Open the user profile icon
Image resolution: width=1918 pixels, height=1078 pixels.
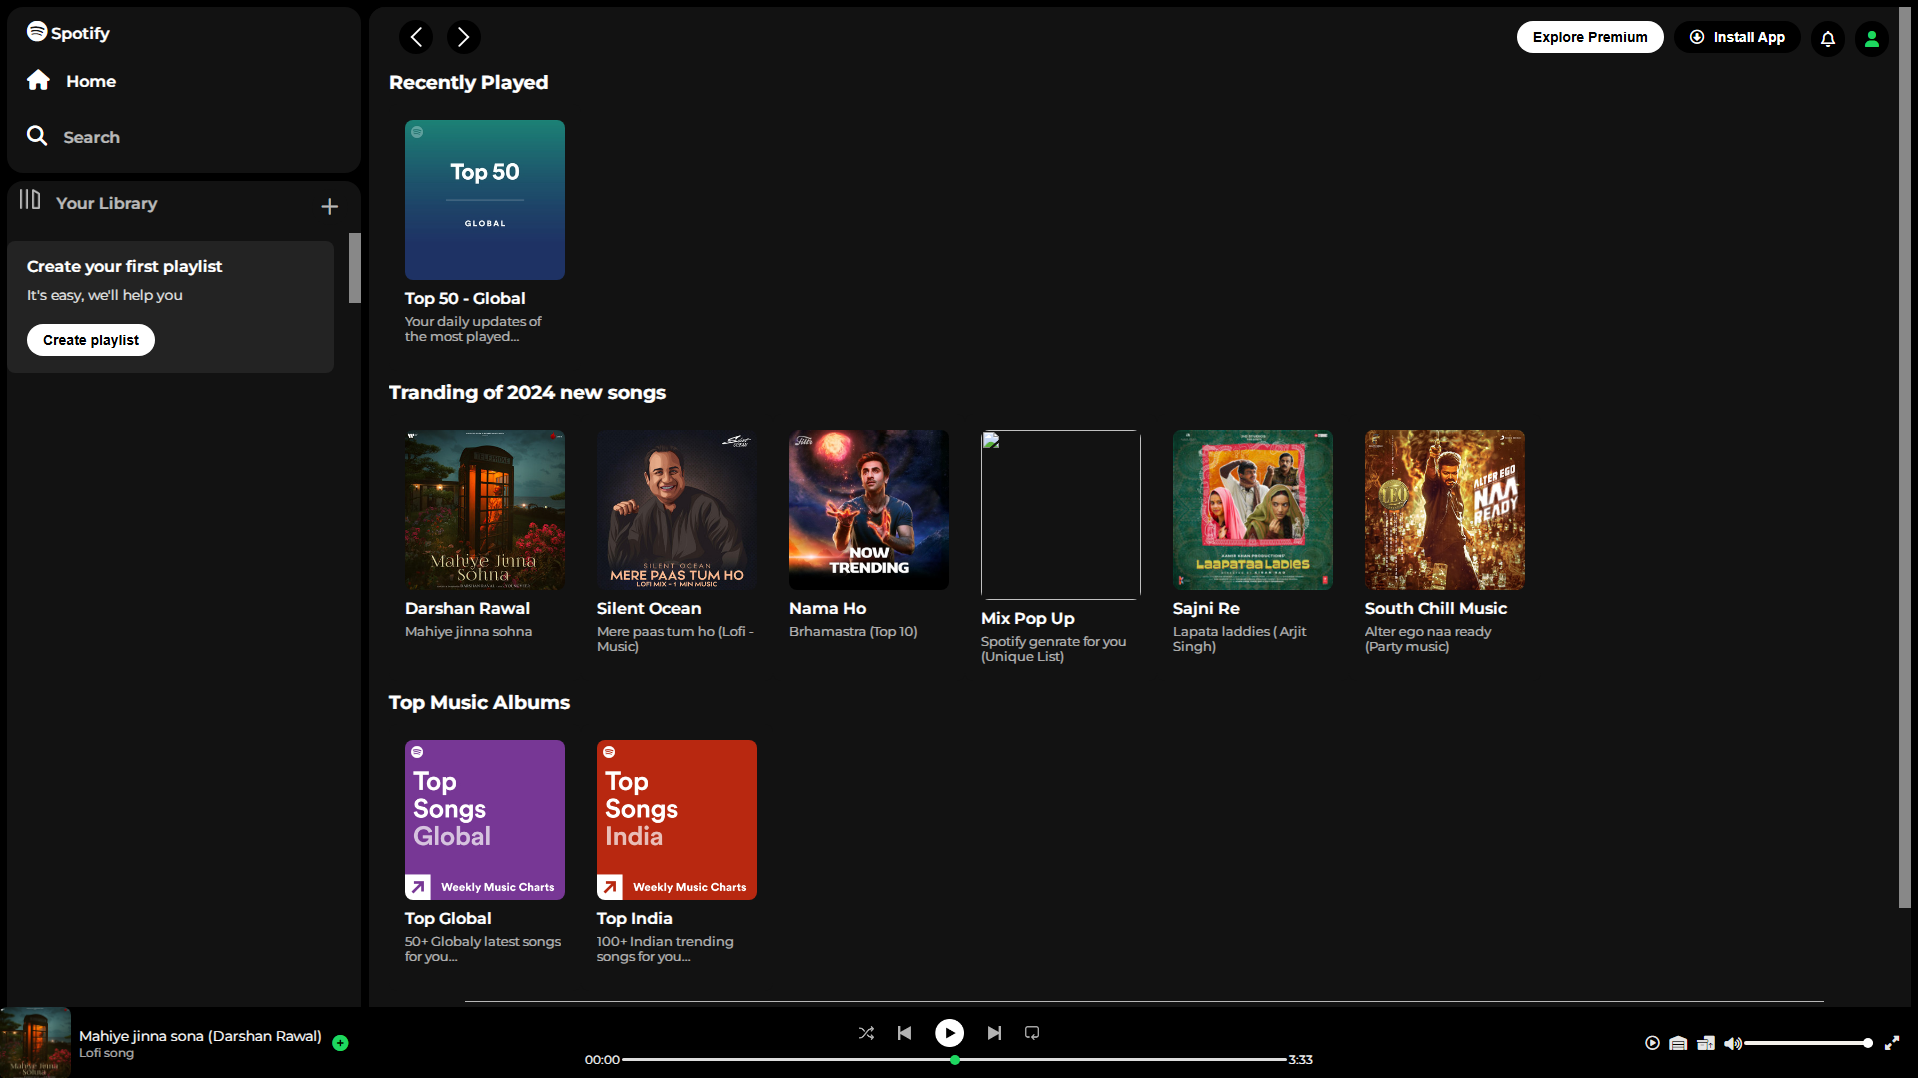[x=1872, y=38]
